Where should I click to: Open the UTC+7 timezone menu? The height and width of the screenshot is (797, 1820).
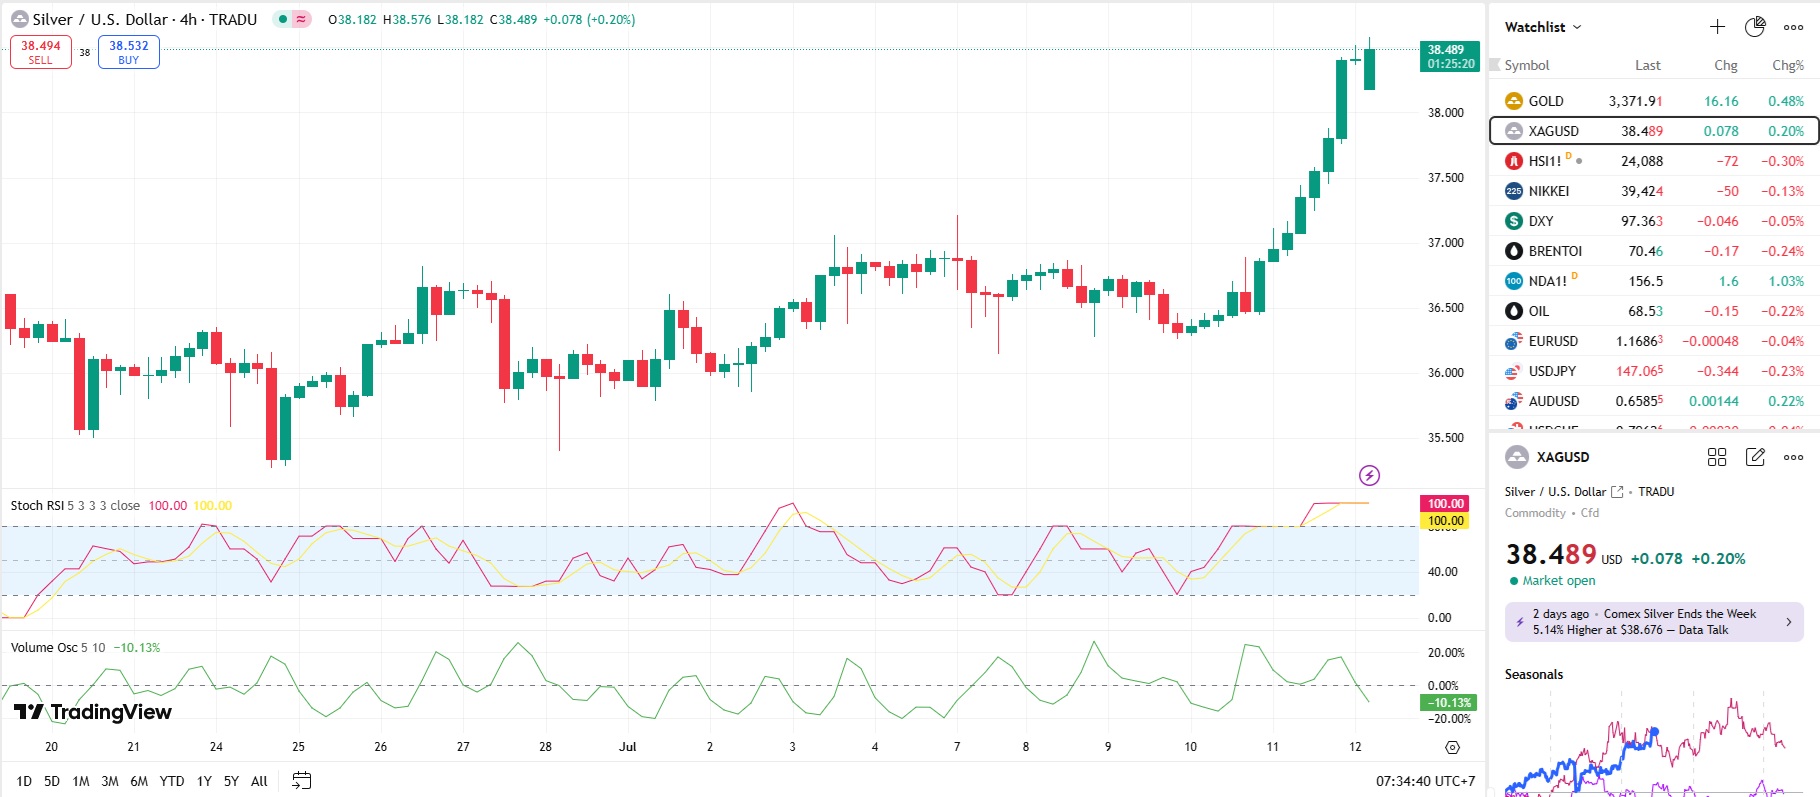(x=1425, y=781)
